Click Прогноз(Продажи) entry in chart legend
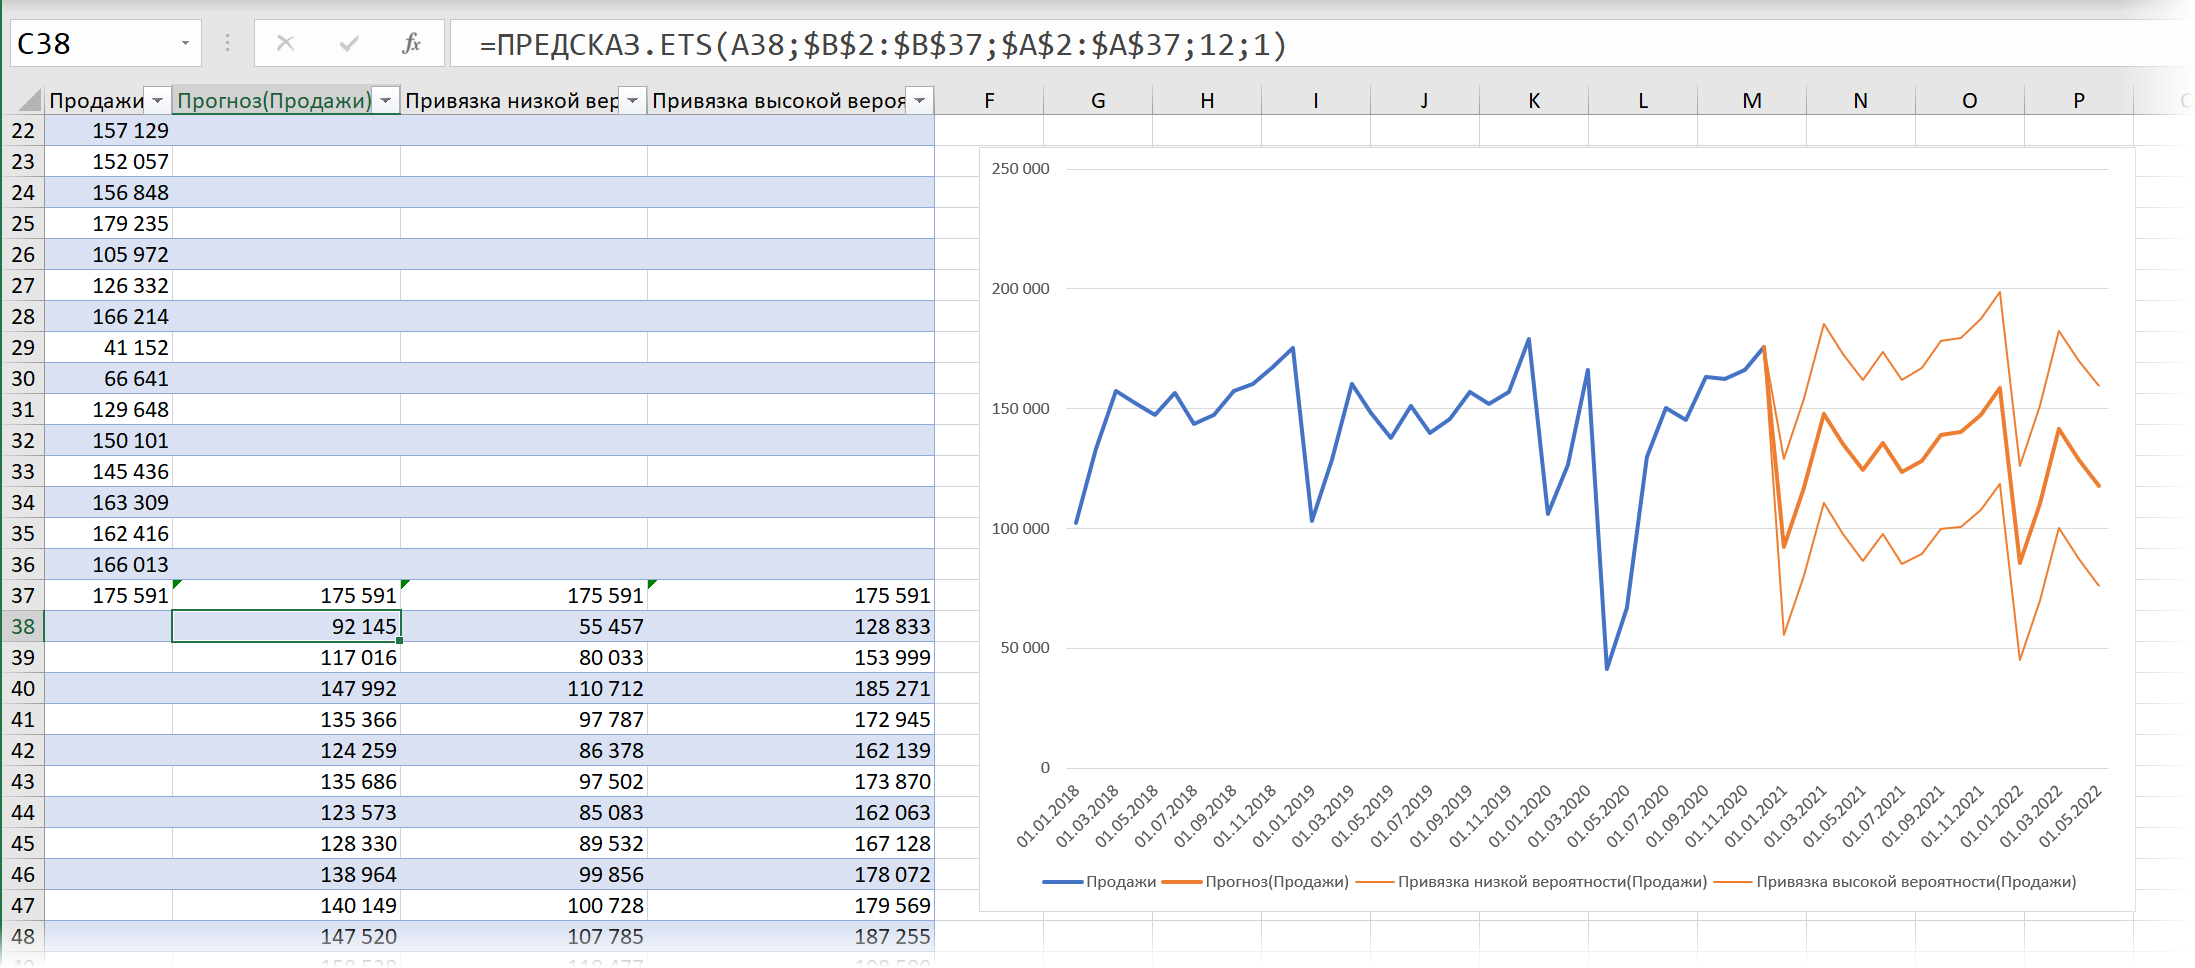Screen dimensions: 2195x968 (x=1256, y=882)
